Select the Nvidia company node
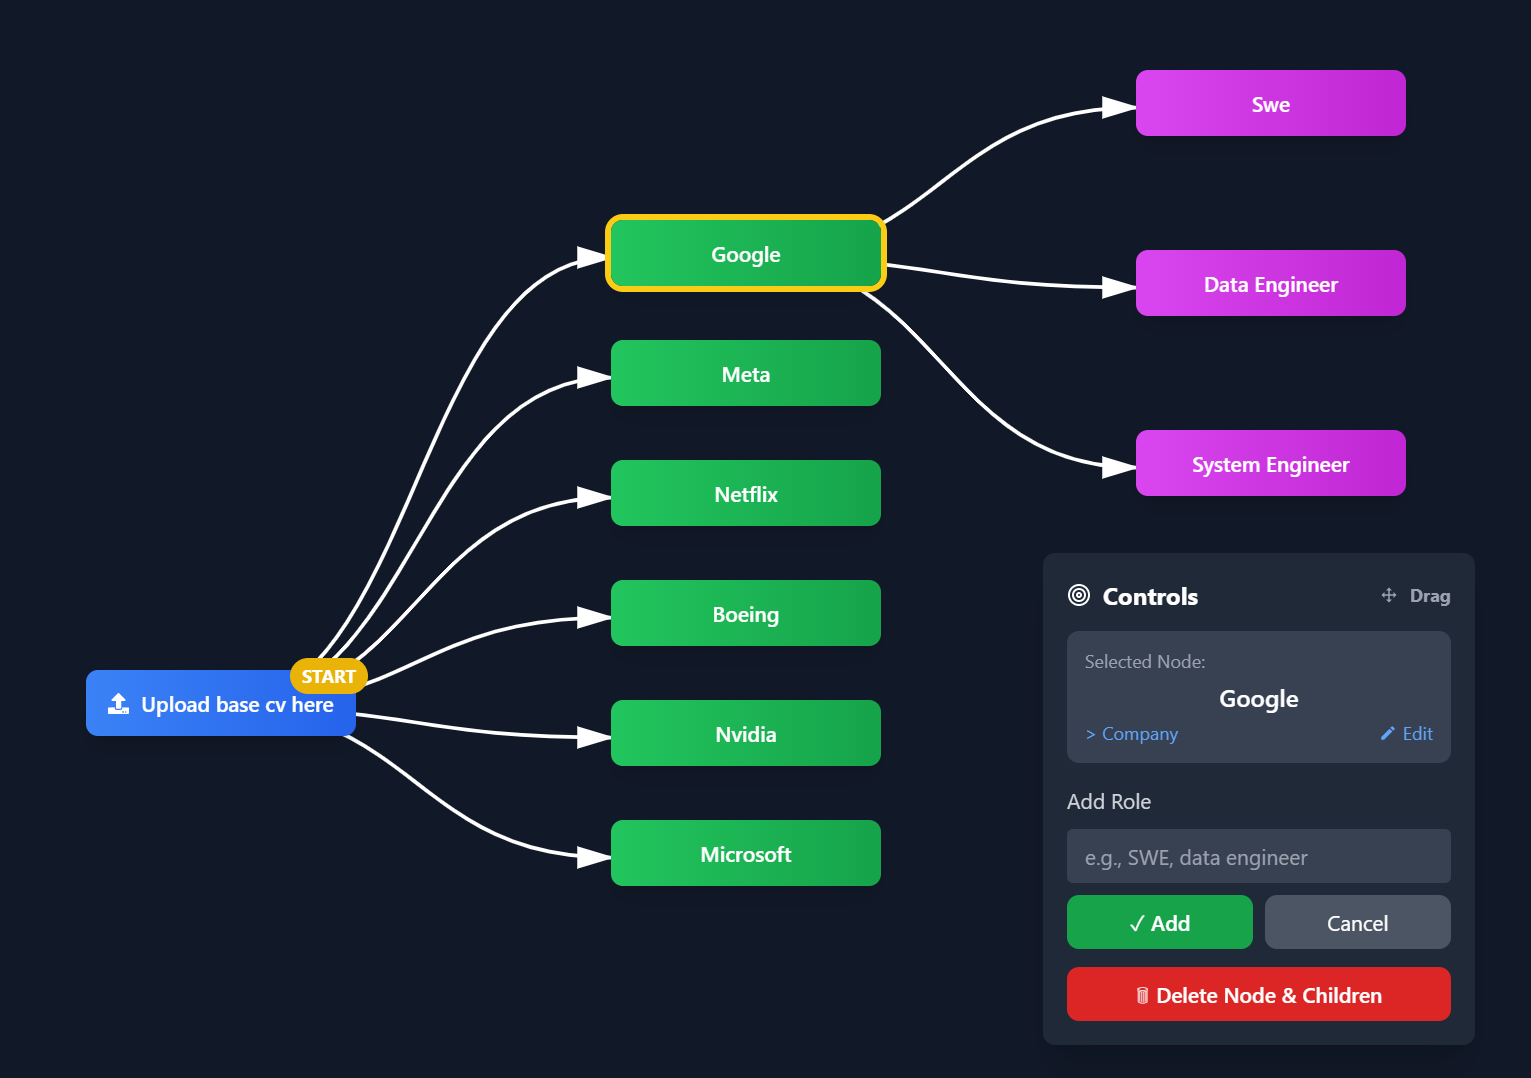Screen dimensions: 1531x1078 (746, 733)
